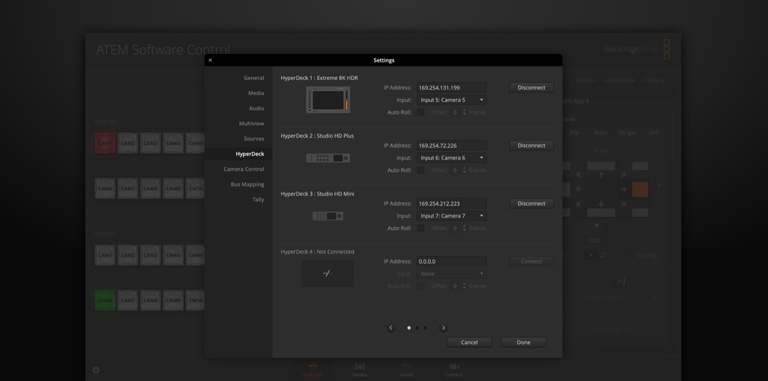Open Input 5: Camera 5 dropdown
Screen dimensions: 768x381
click(452, 100)
